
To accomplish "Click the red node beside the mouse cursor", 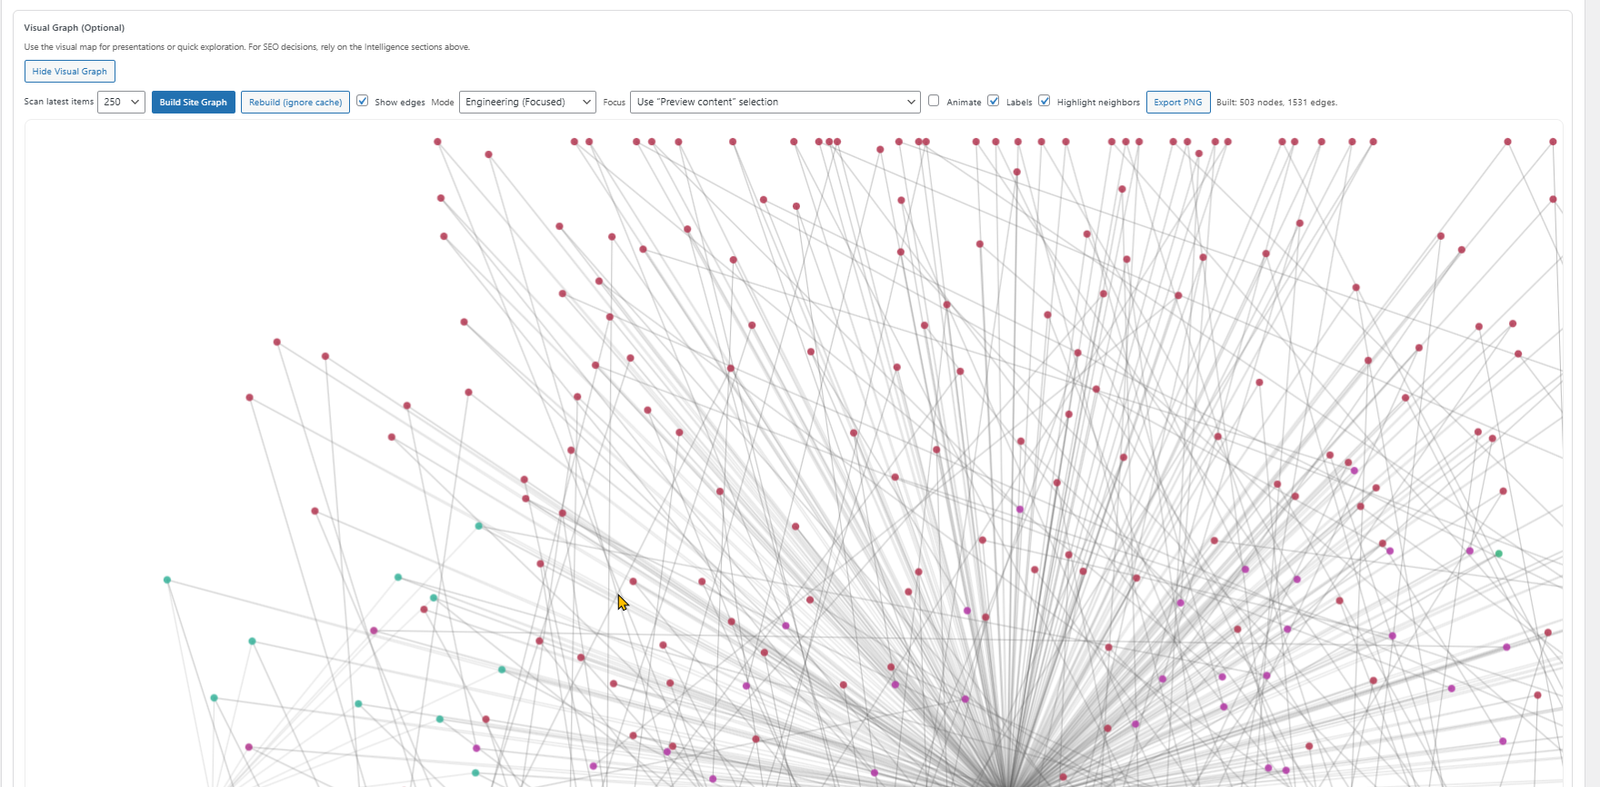I will point(633,581).
